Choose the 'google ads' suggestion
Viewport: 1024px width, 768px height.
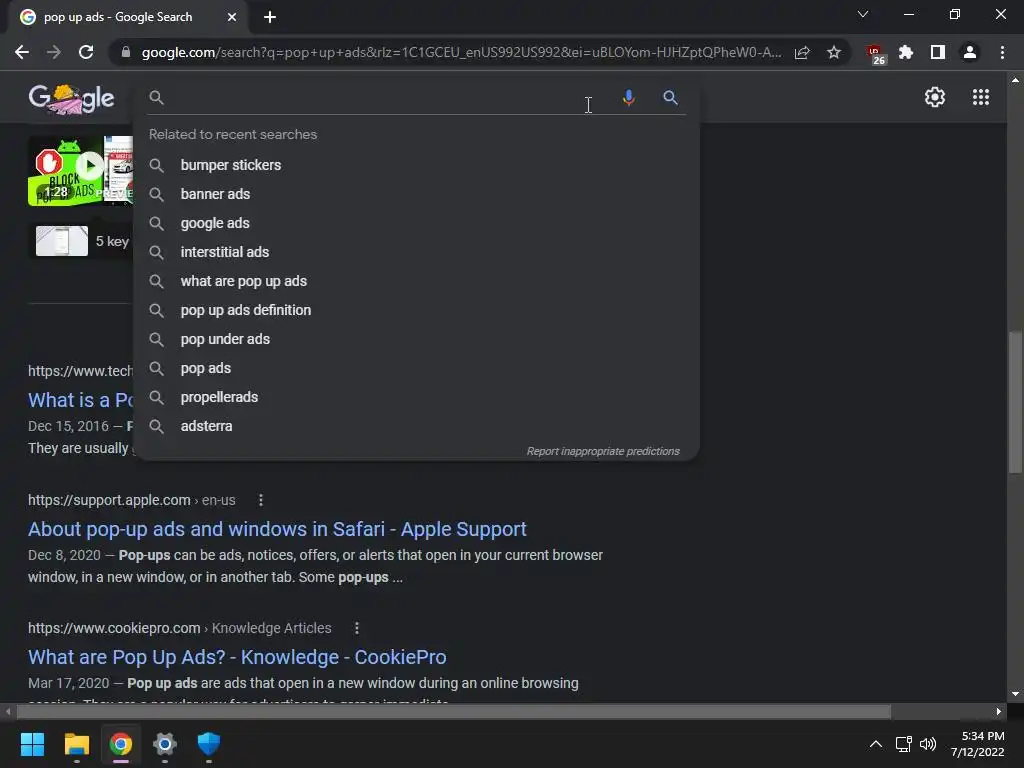(416, 223)
